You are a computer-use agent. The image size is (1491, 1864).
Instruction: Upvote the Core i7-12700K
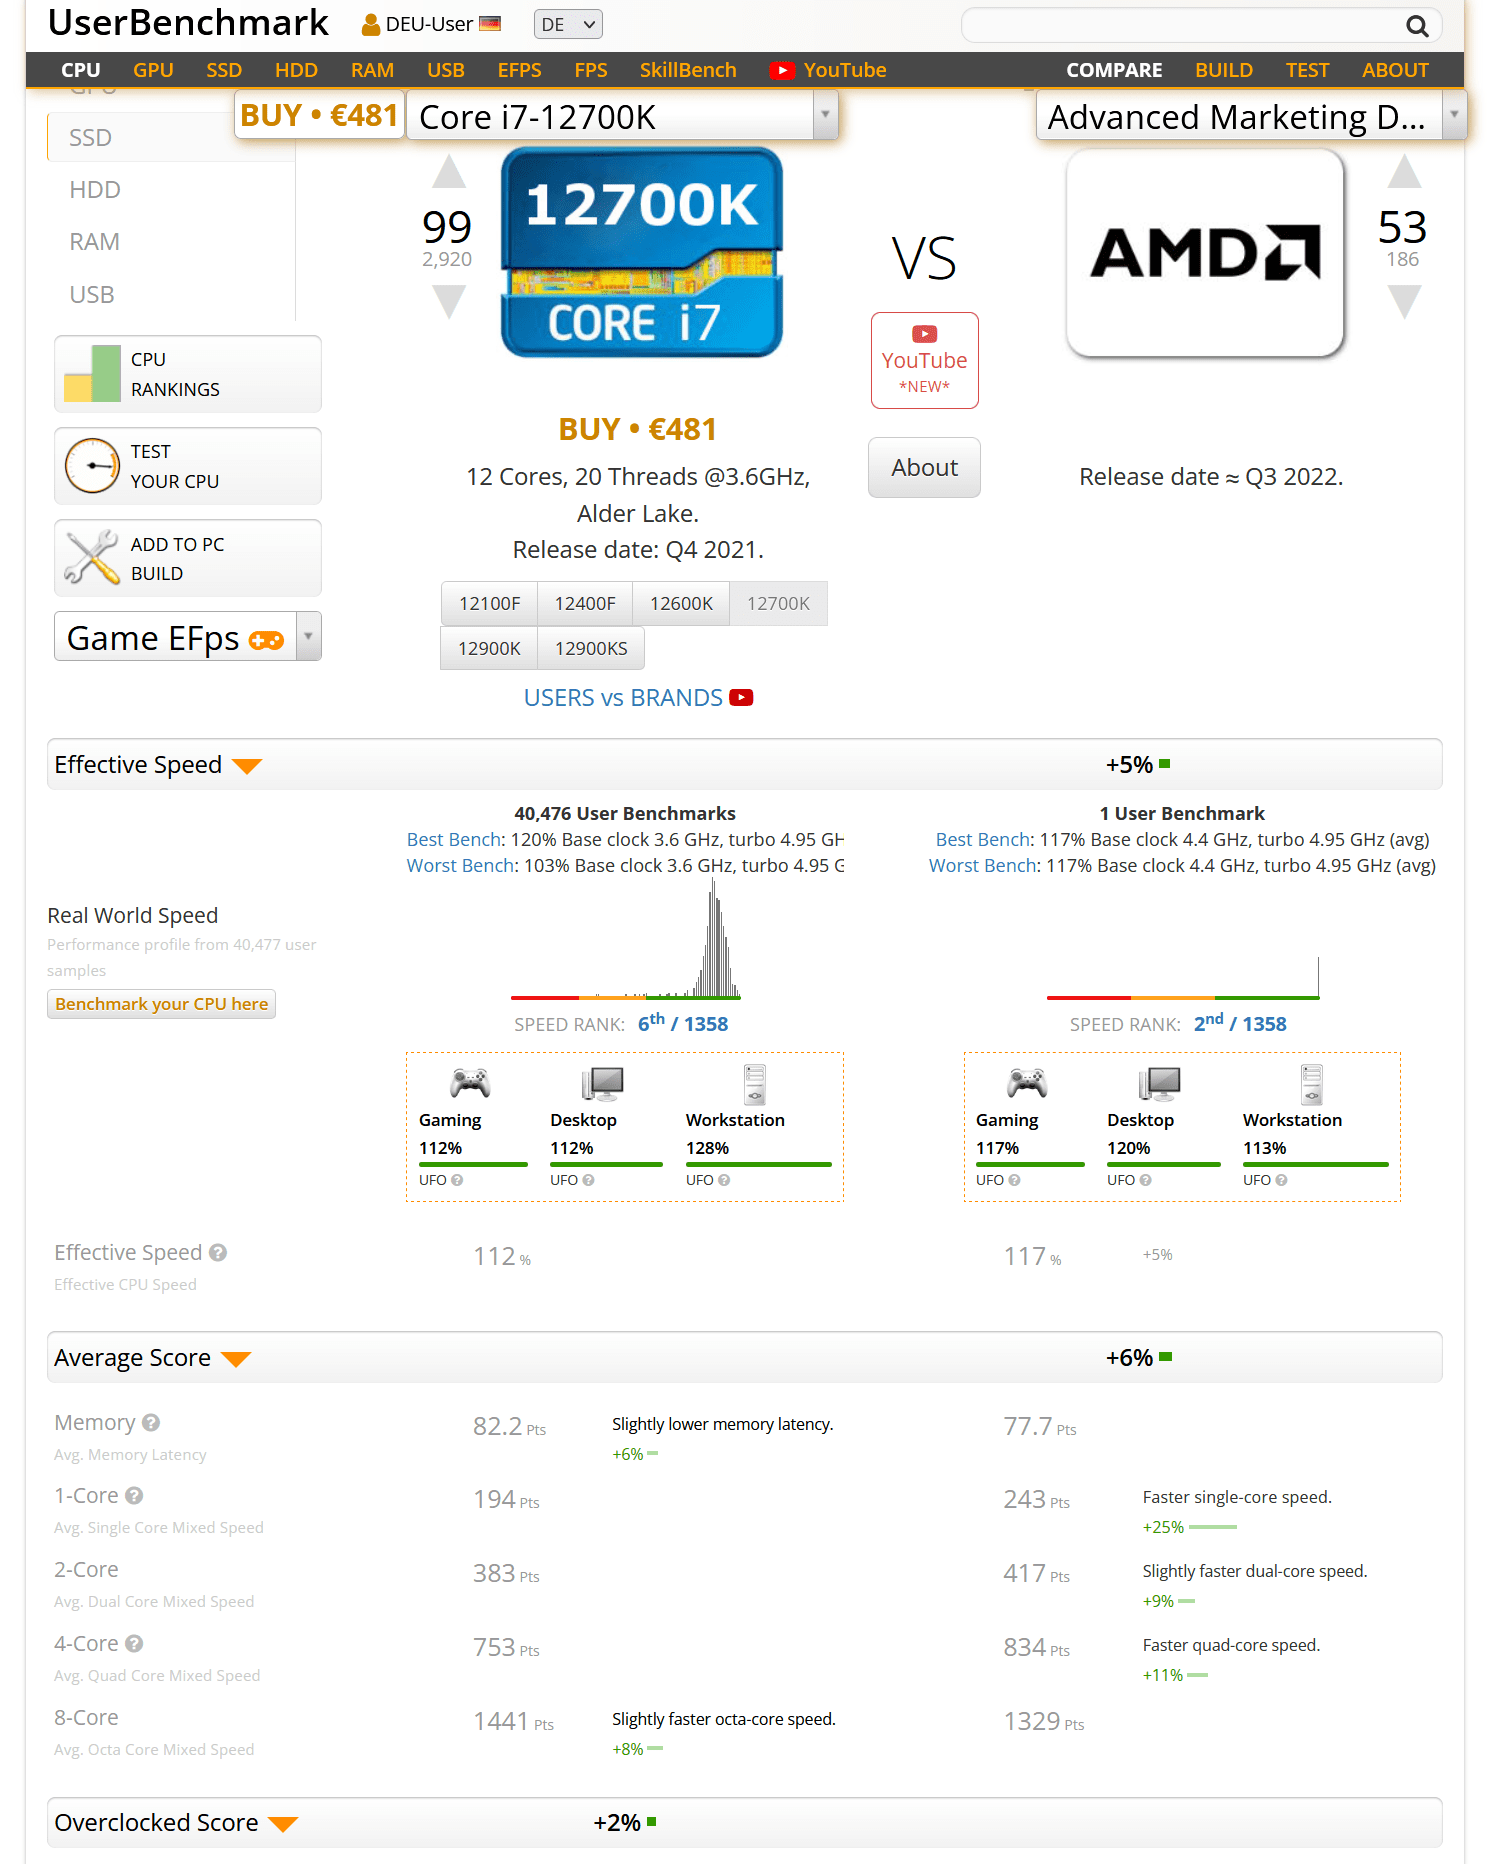click(x=449, y=172)
